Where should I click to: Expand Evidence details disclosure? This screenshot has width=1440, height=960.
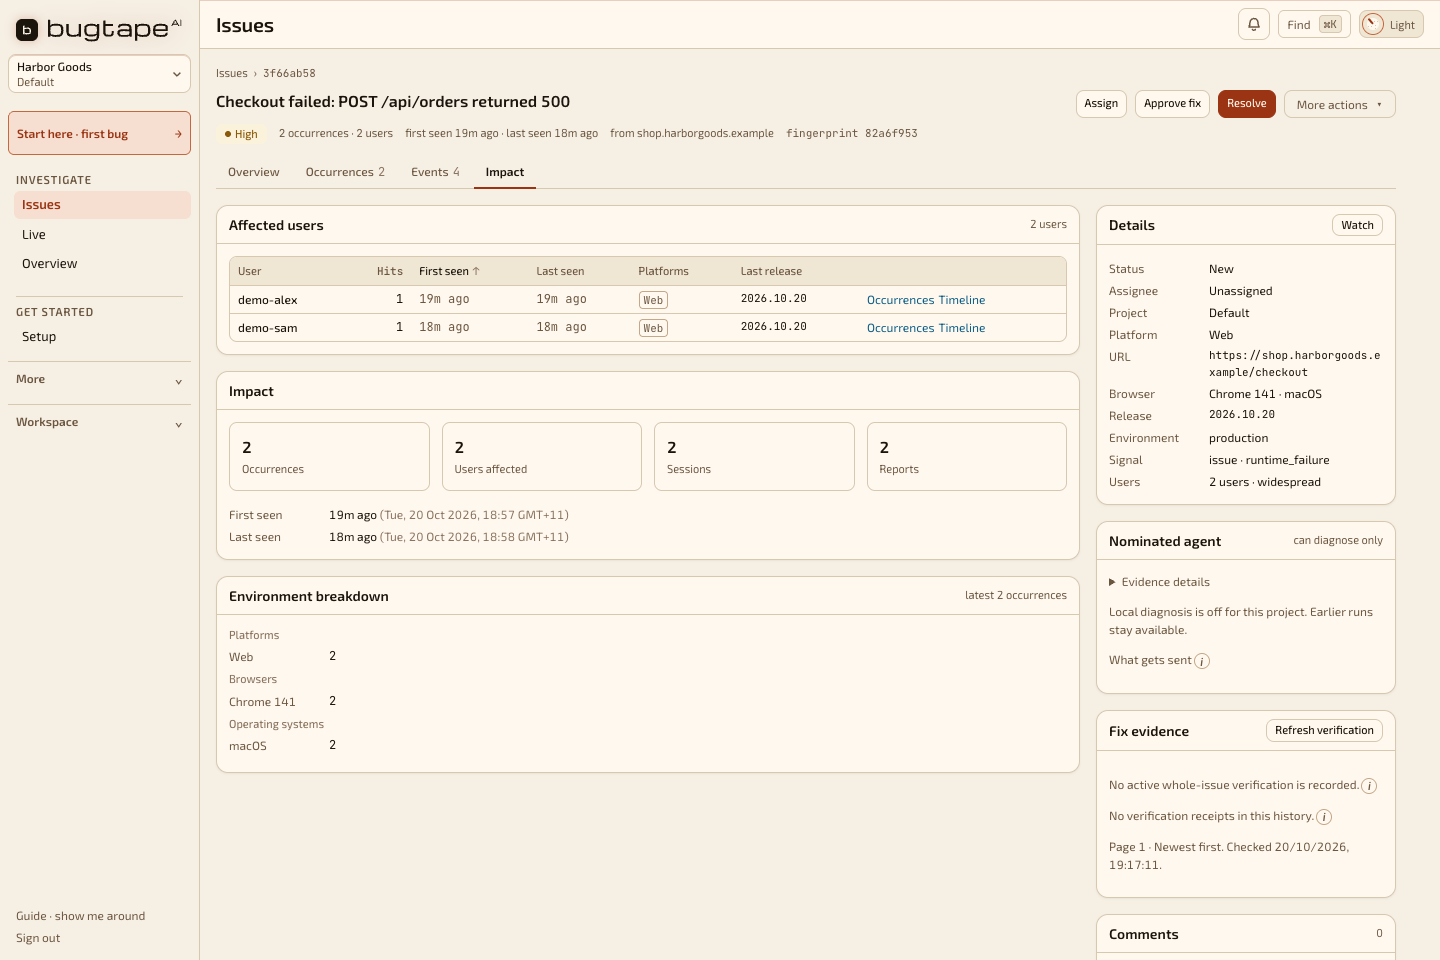pyautogui.click(x=1160, y=582)
